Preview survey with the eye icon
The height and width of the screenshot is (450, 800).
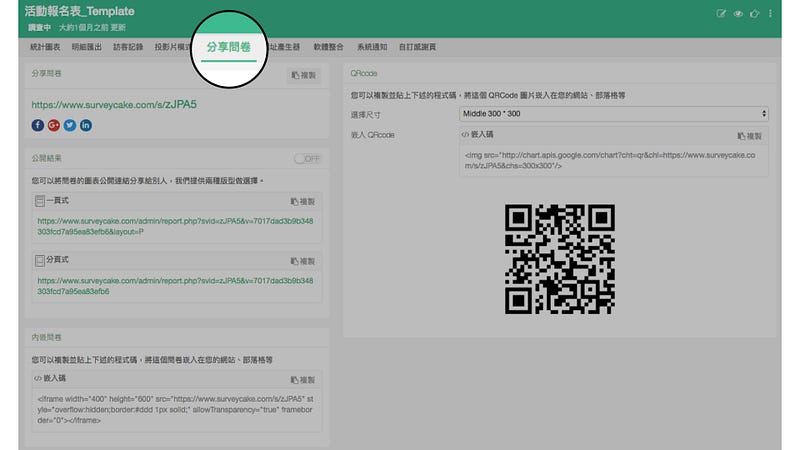738,14
